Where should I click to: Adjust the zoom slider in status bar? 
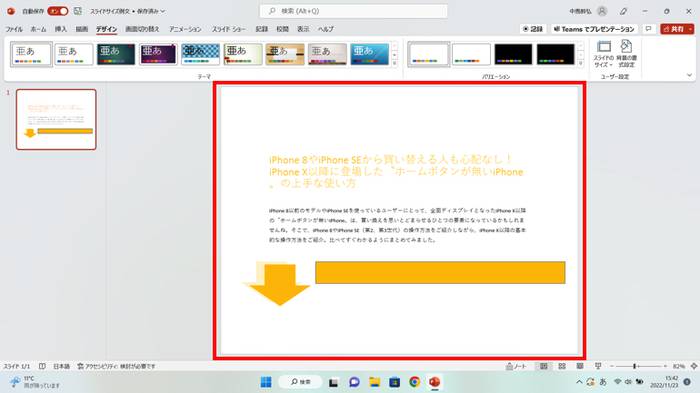click(638, 366)
